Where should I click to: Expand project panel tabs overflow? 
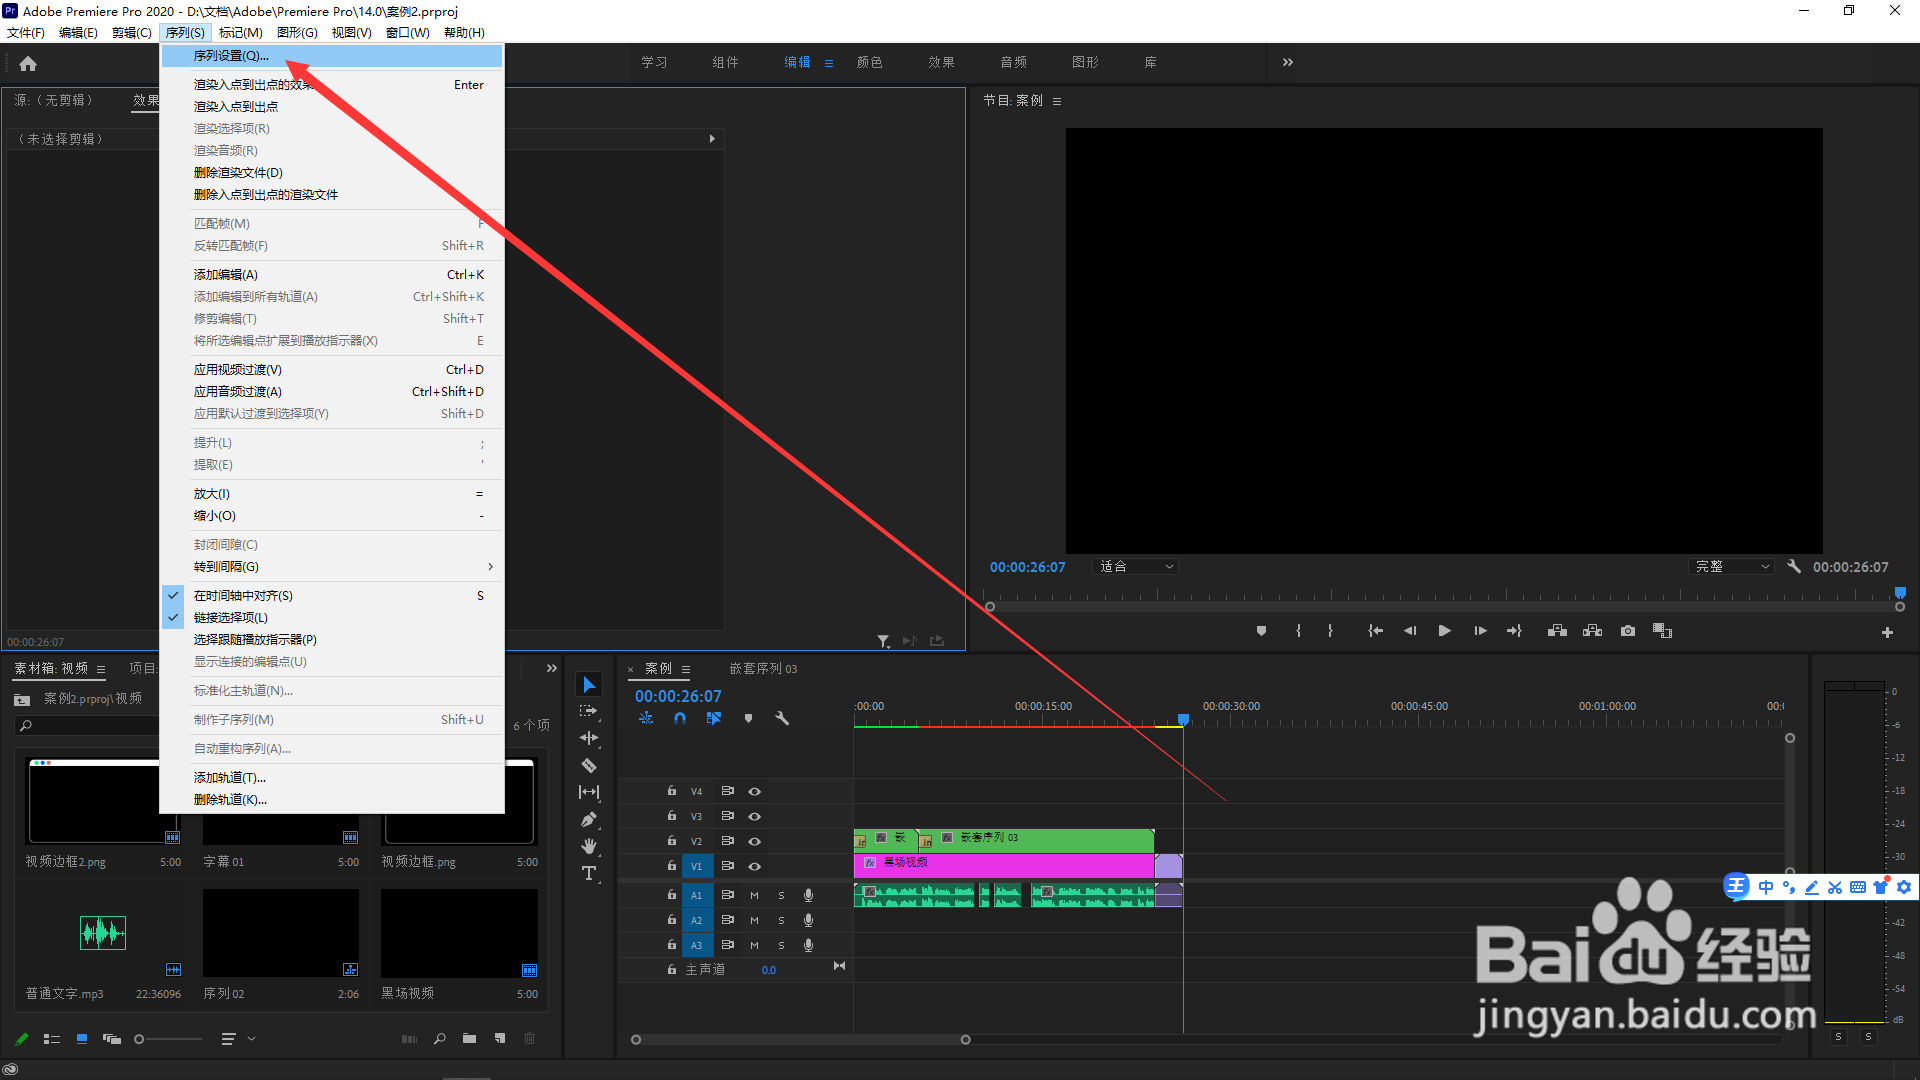coord(551,668)
